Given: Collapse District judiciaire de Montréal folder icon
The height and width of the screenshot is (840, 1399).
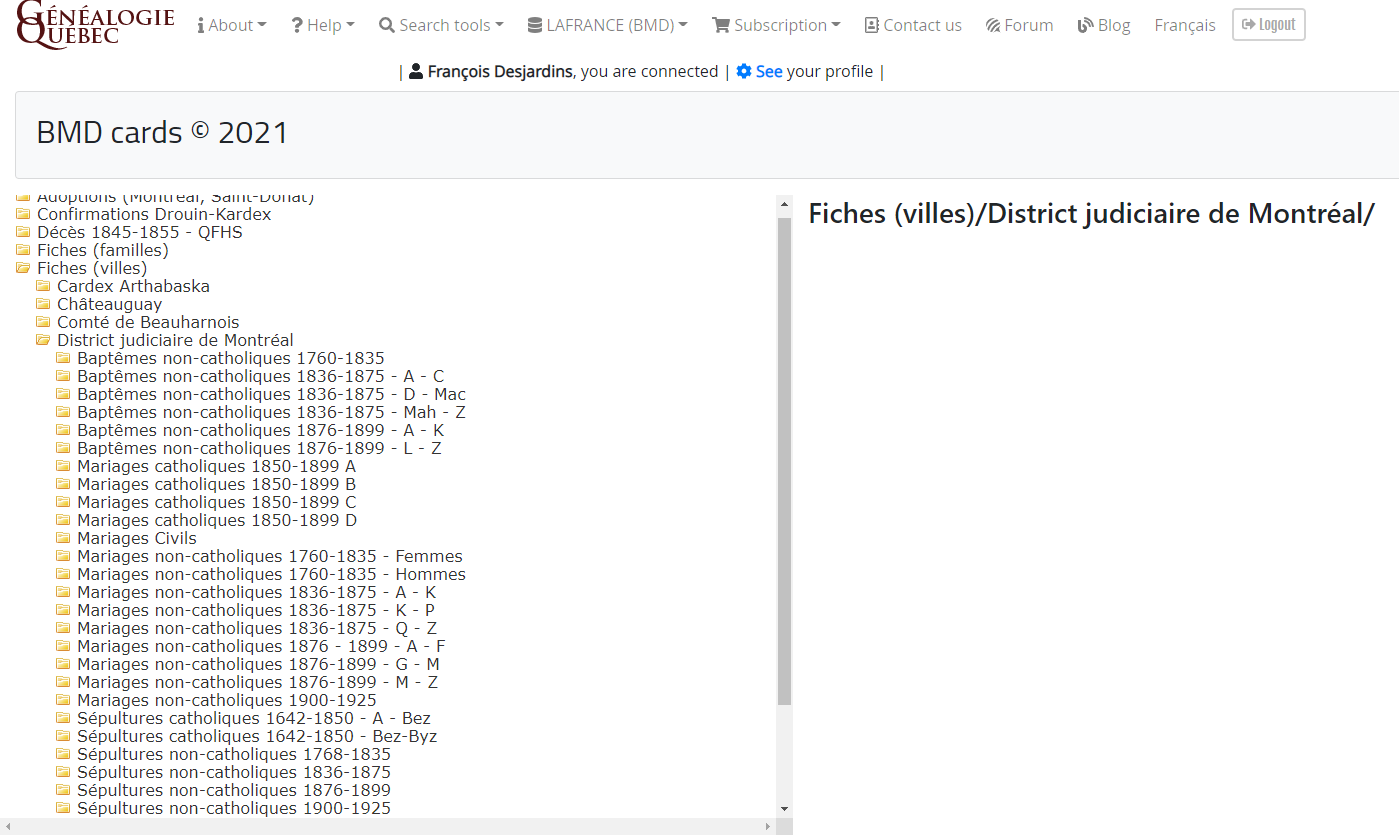Looking at the screenshot, I should click(43, 340).
